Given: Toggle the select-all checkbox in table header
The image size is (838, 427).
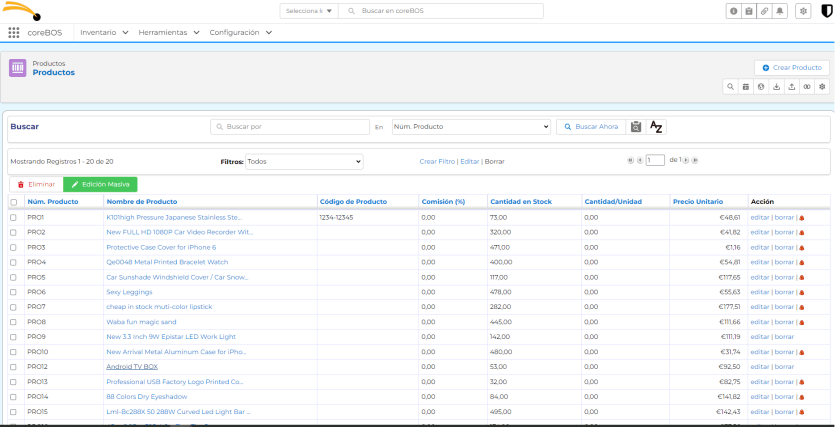Looking at the screenshot, I should tap(14, 202).
